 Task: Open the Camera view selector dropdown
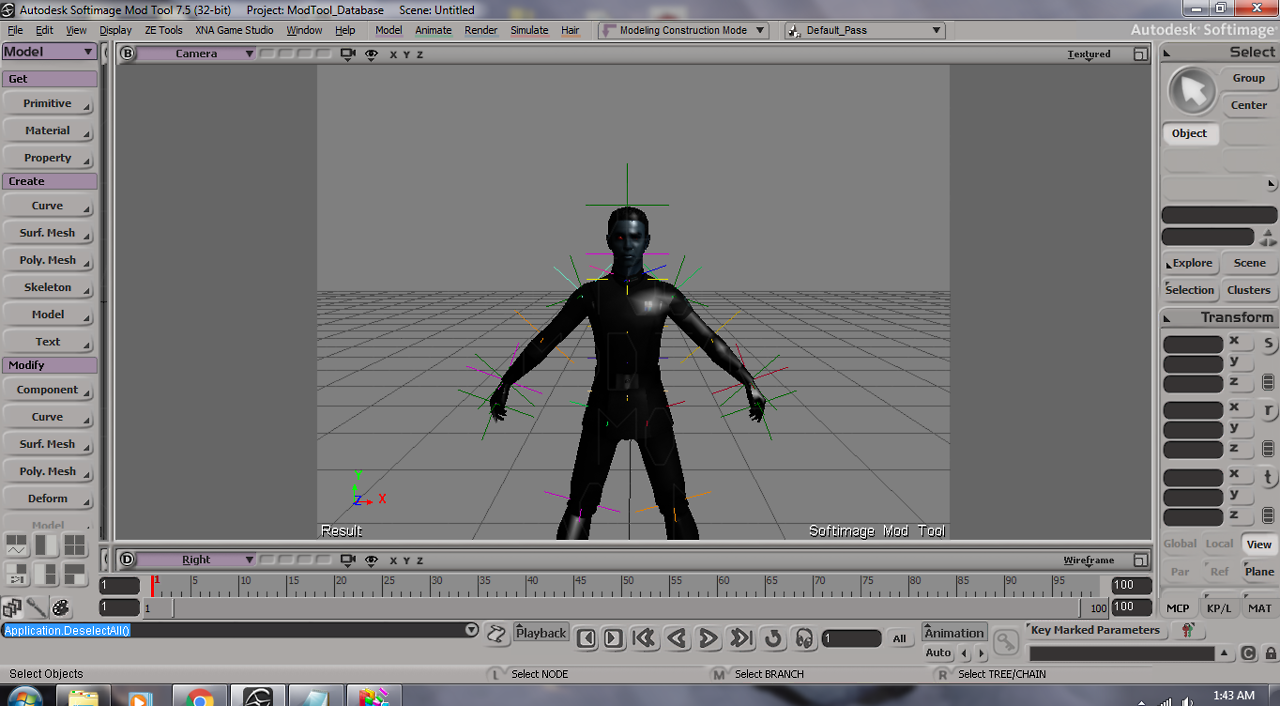196,54
